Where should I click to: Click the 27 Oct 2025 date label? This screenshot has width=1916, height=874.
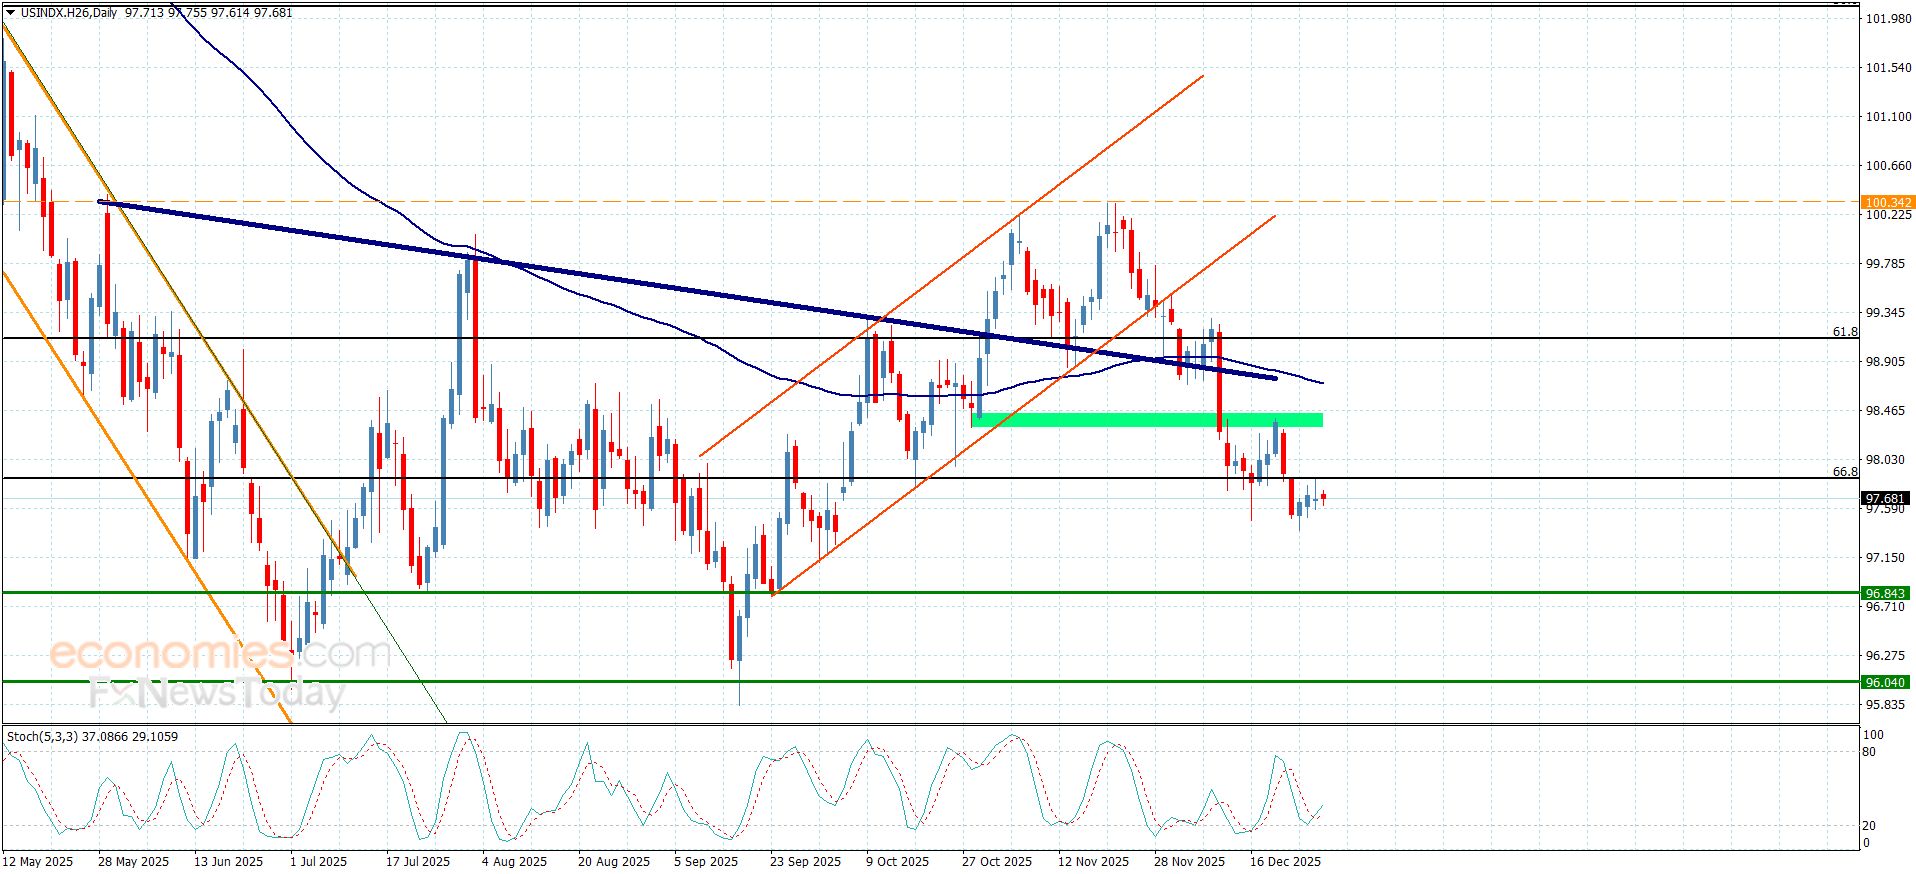pyautogui.click(x=996, y=861)
